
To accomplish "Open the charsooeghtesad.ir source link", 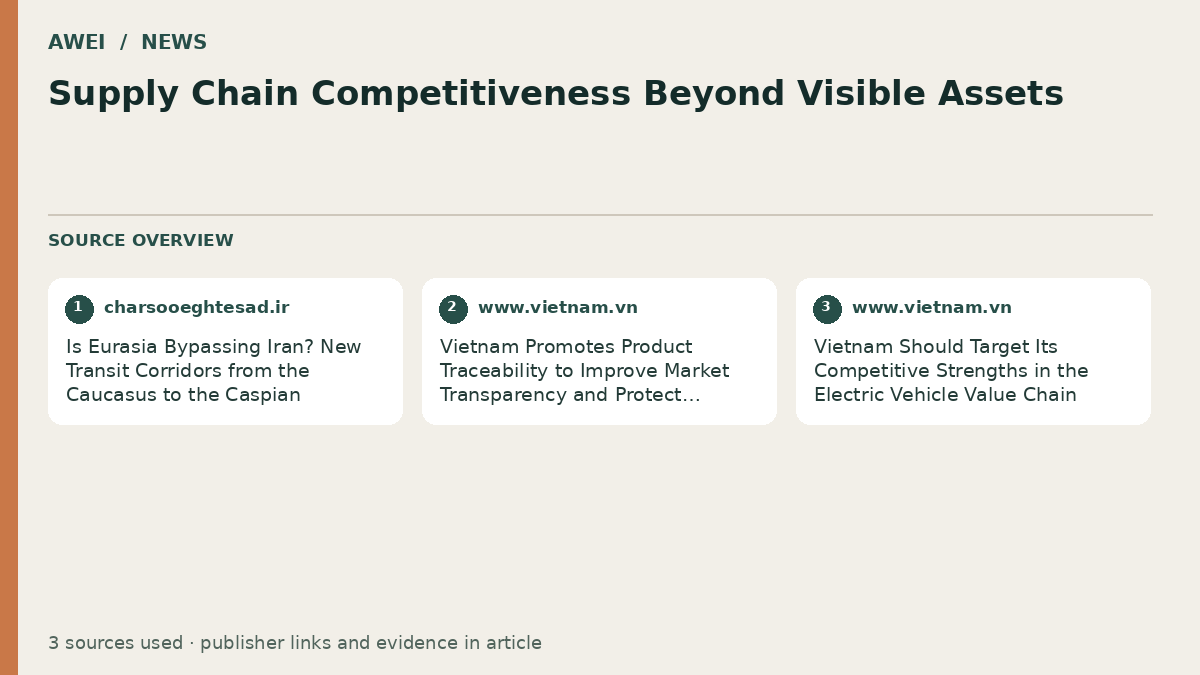I will tap(197, 308).
